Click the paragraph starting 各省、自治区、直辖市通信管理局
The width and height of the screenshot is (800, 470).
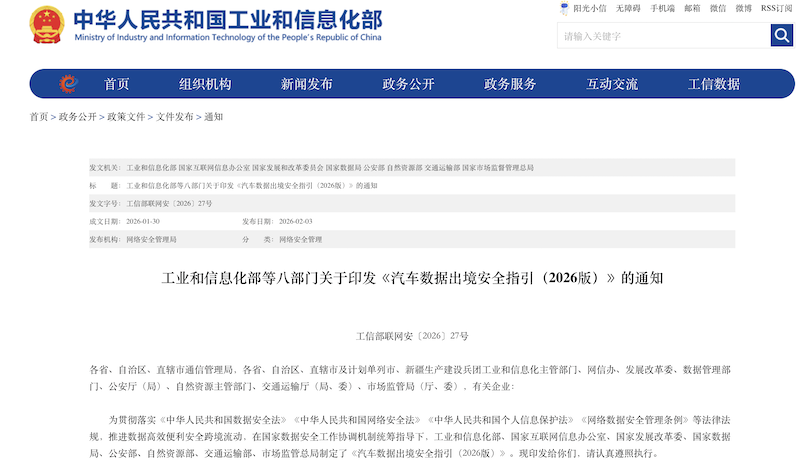click(410, 378)
